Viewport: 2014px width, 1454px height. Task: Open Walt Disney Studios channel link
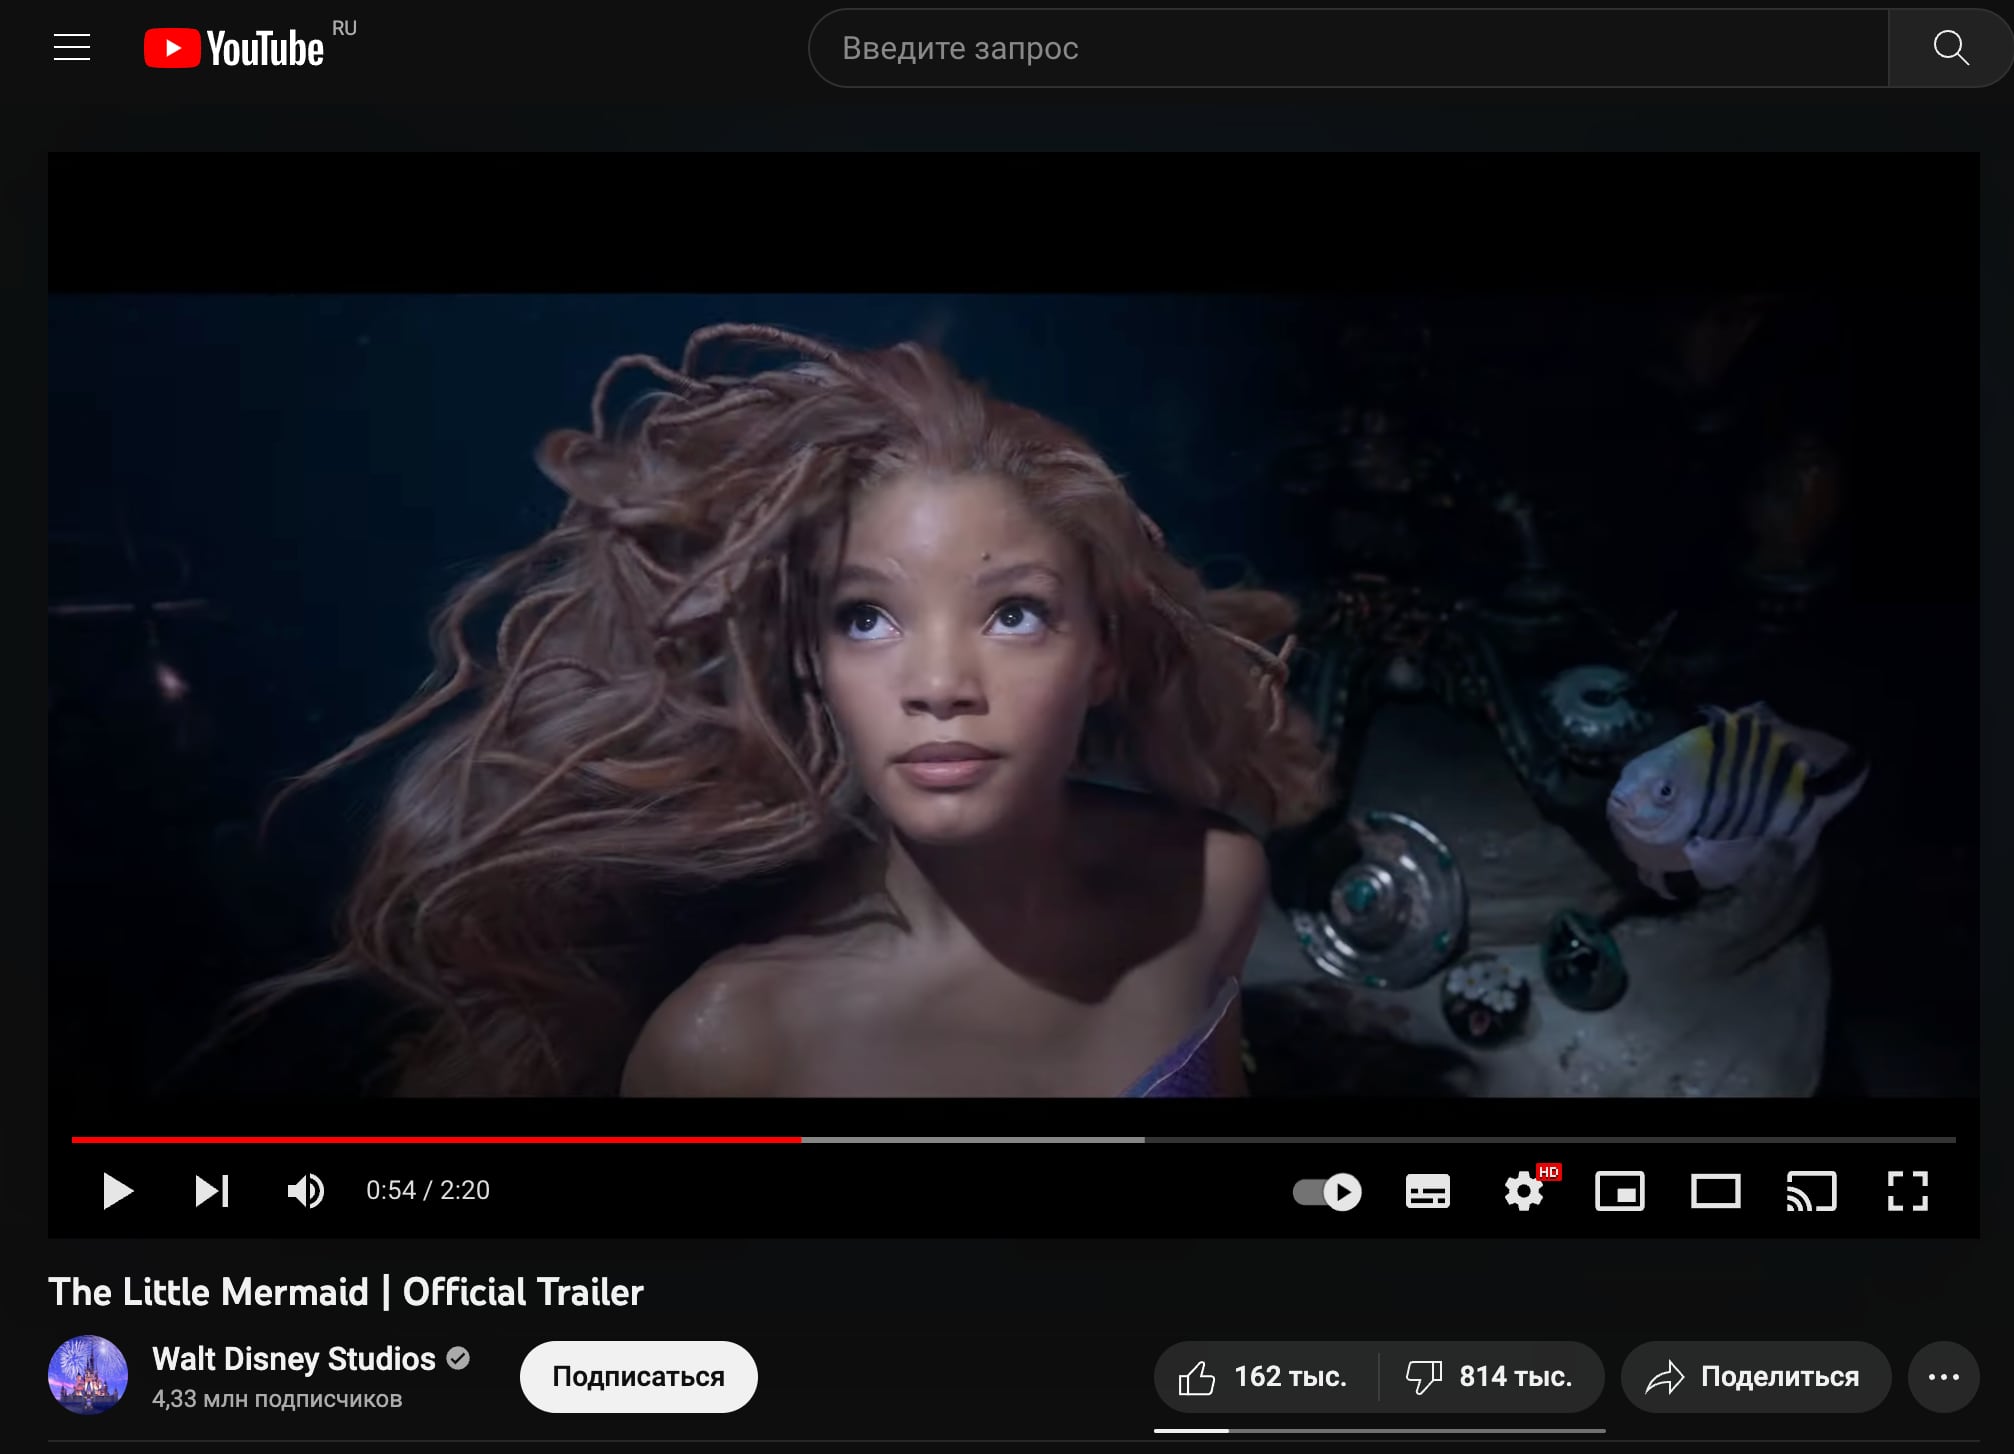[293, 1359]
